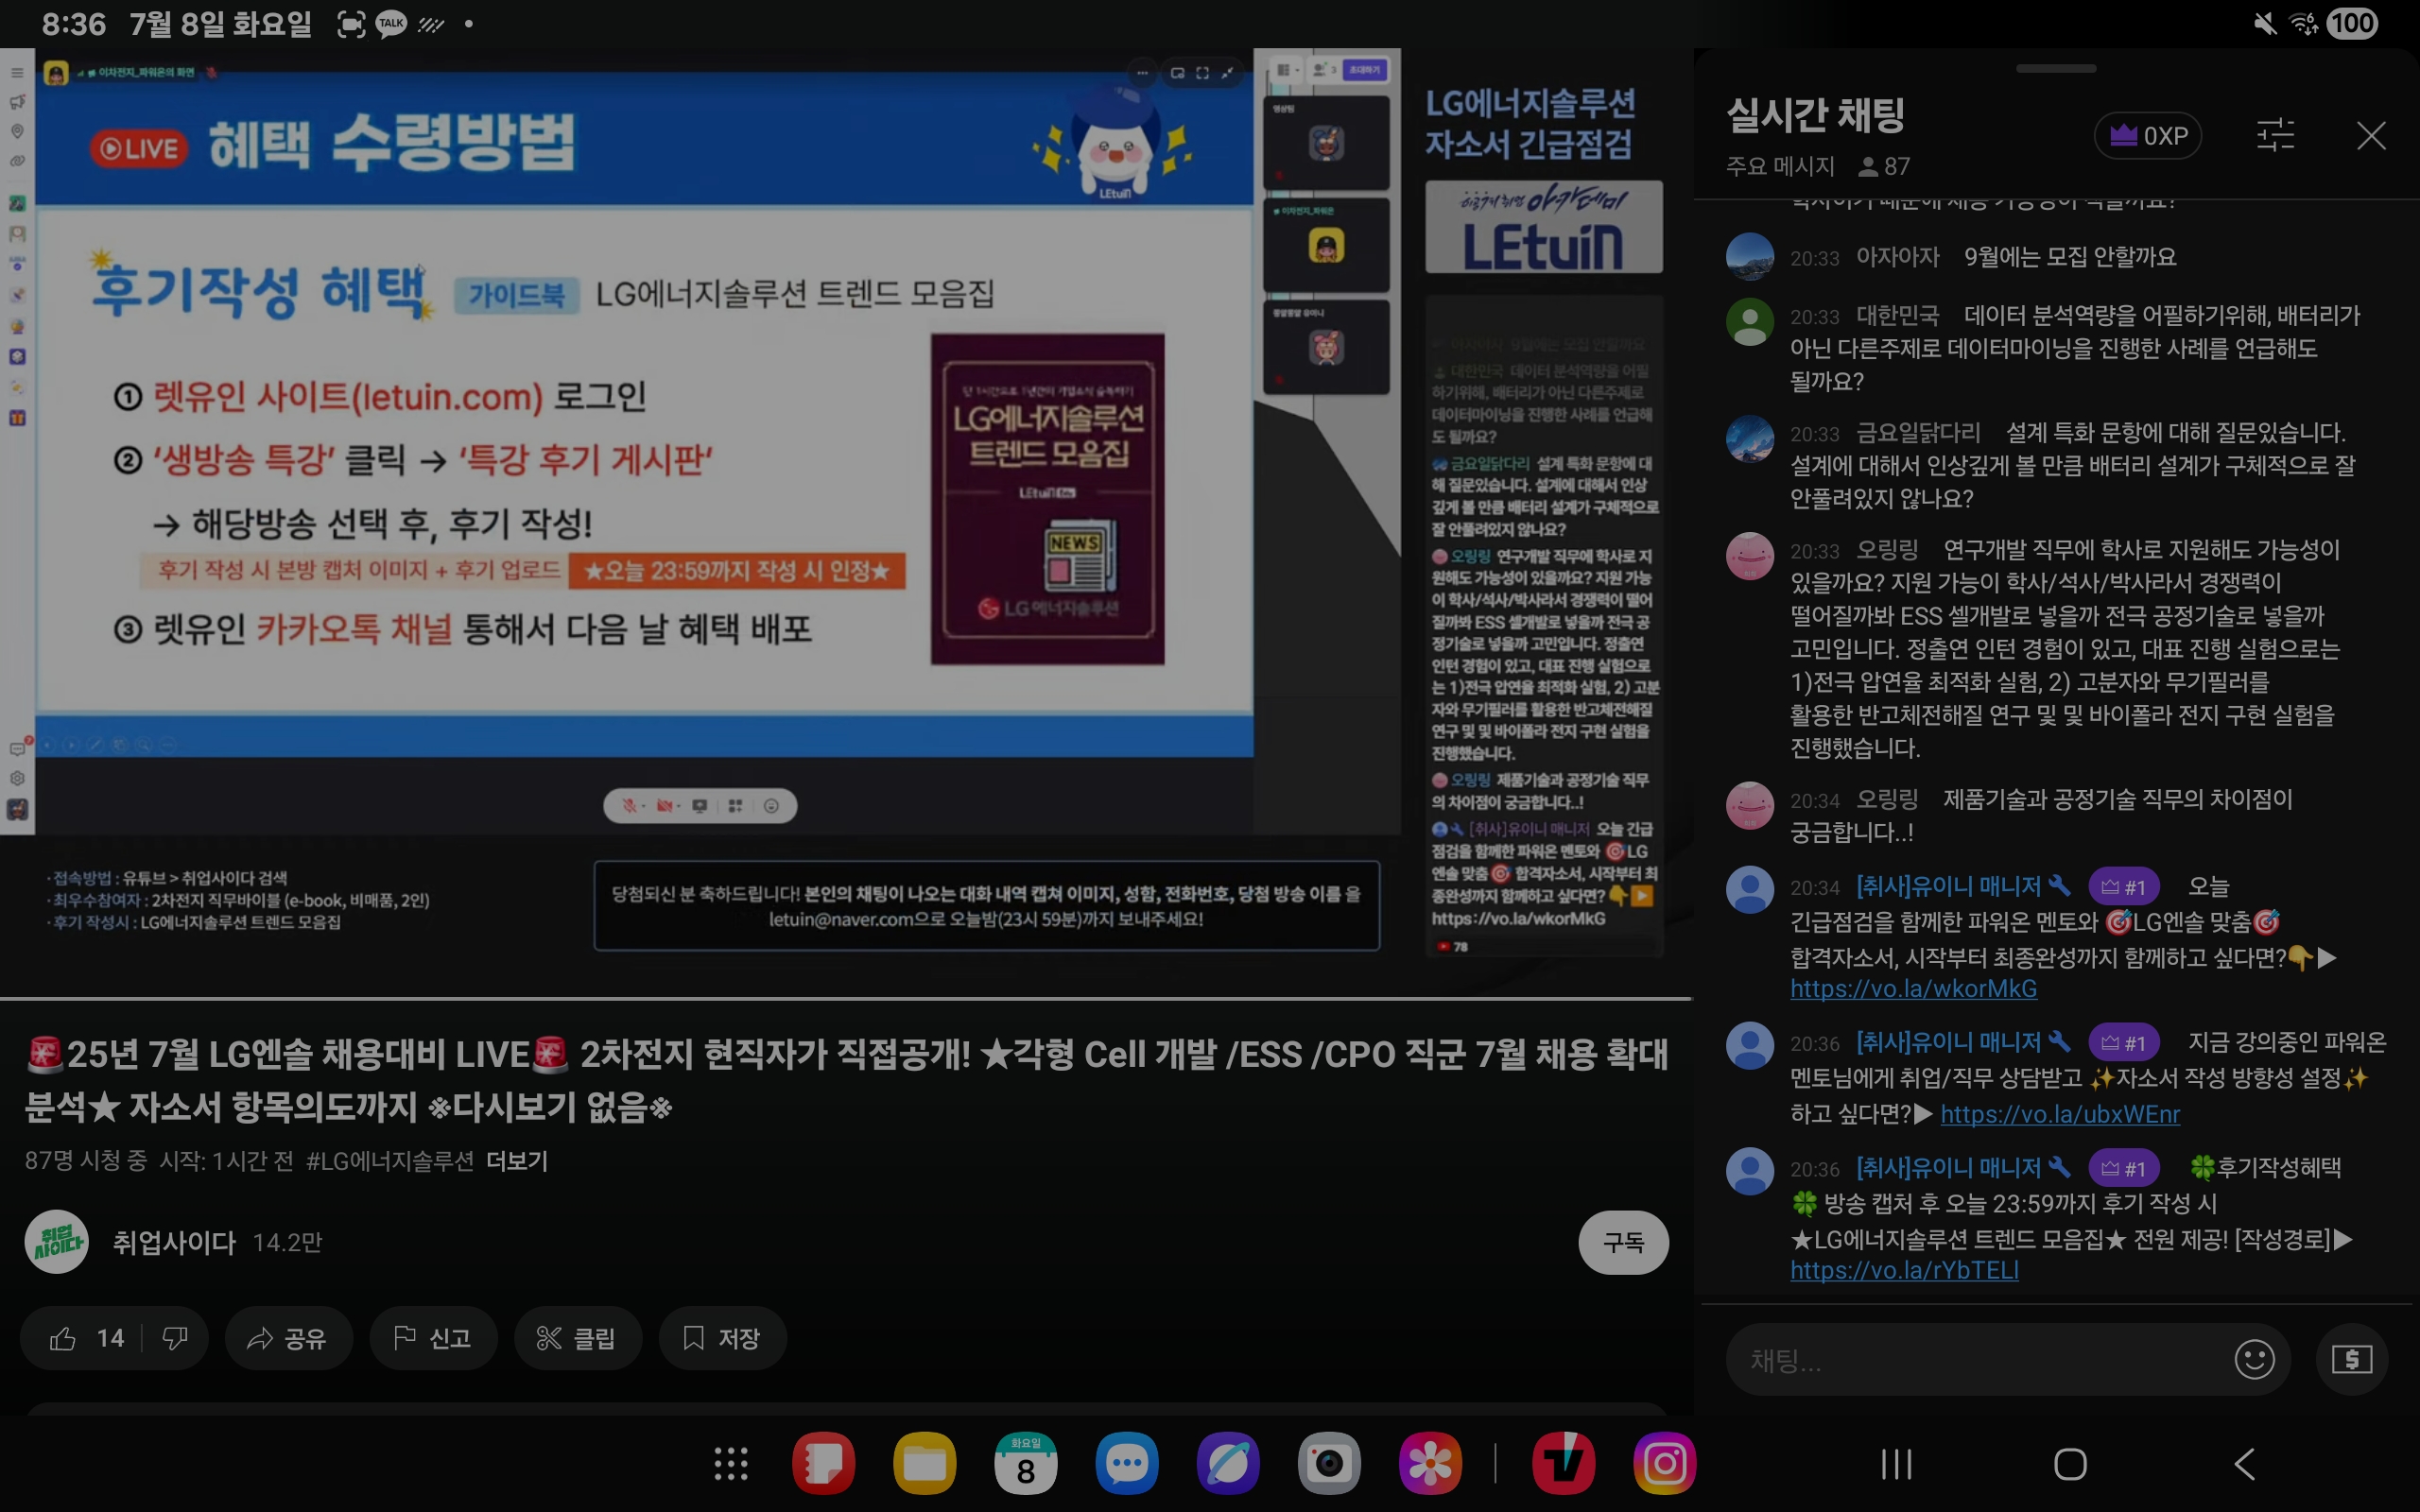Tap 대한민국 green user avatar

[x=1750, y=321]
